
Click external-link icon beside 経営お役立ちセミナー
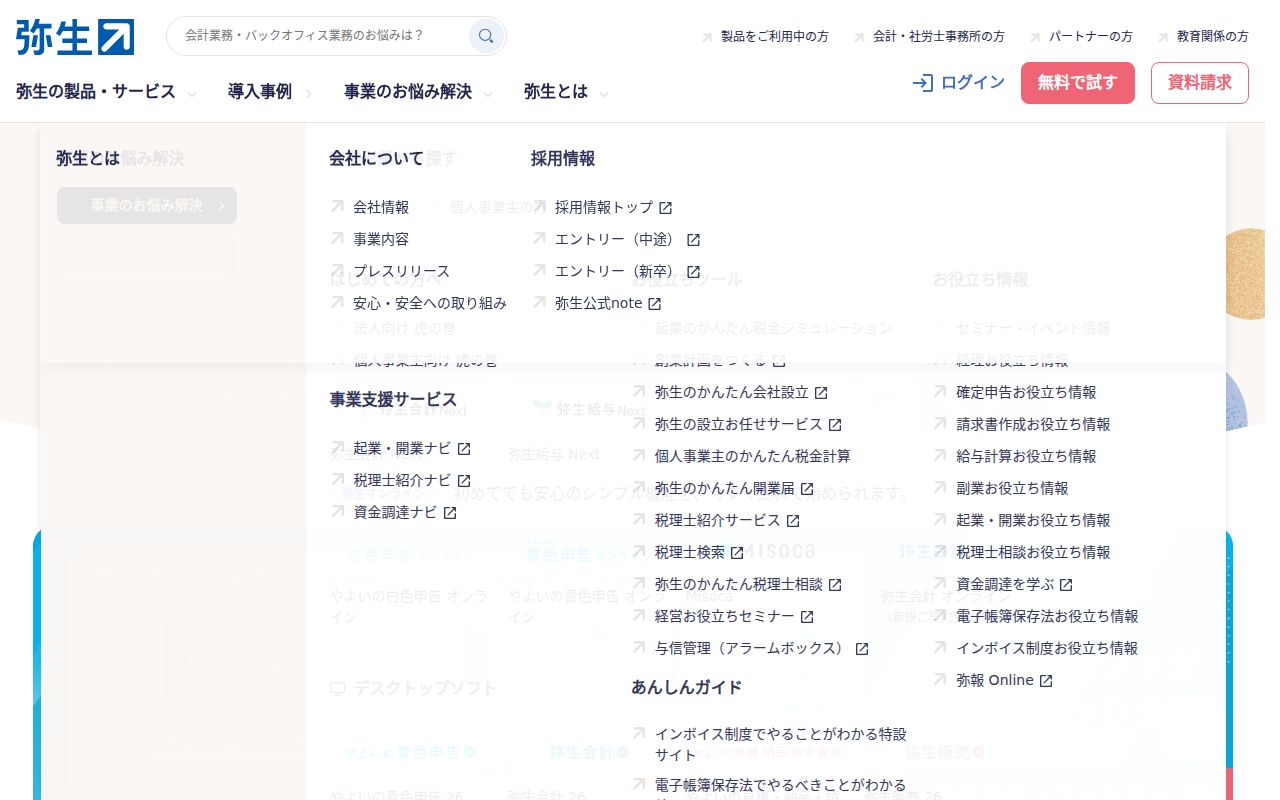coord(807,617)
